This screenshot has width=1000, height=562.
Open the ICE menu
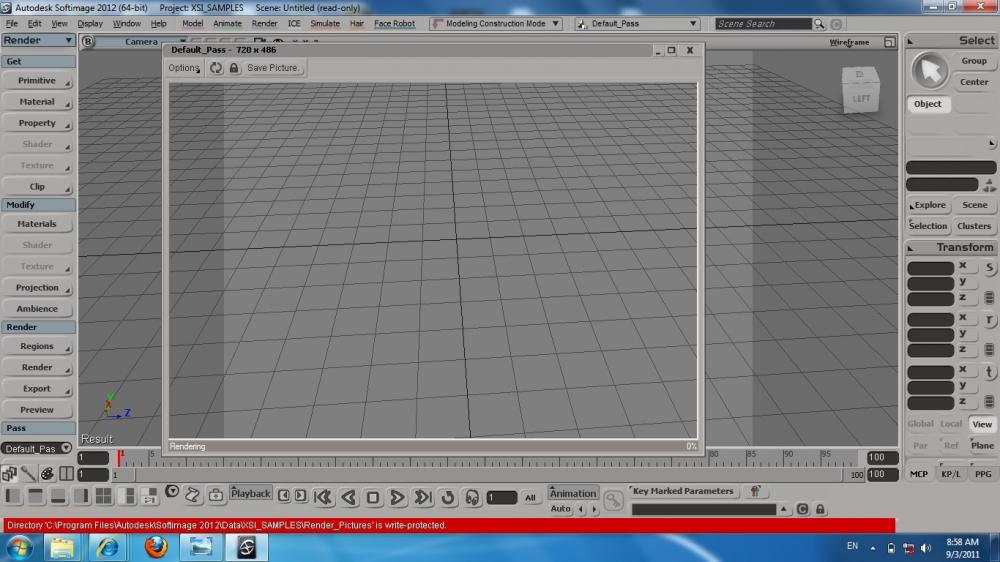pyautogui.click(x=294, y=24)
